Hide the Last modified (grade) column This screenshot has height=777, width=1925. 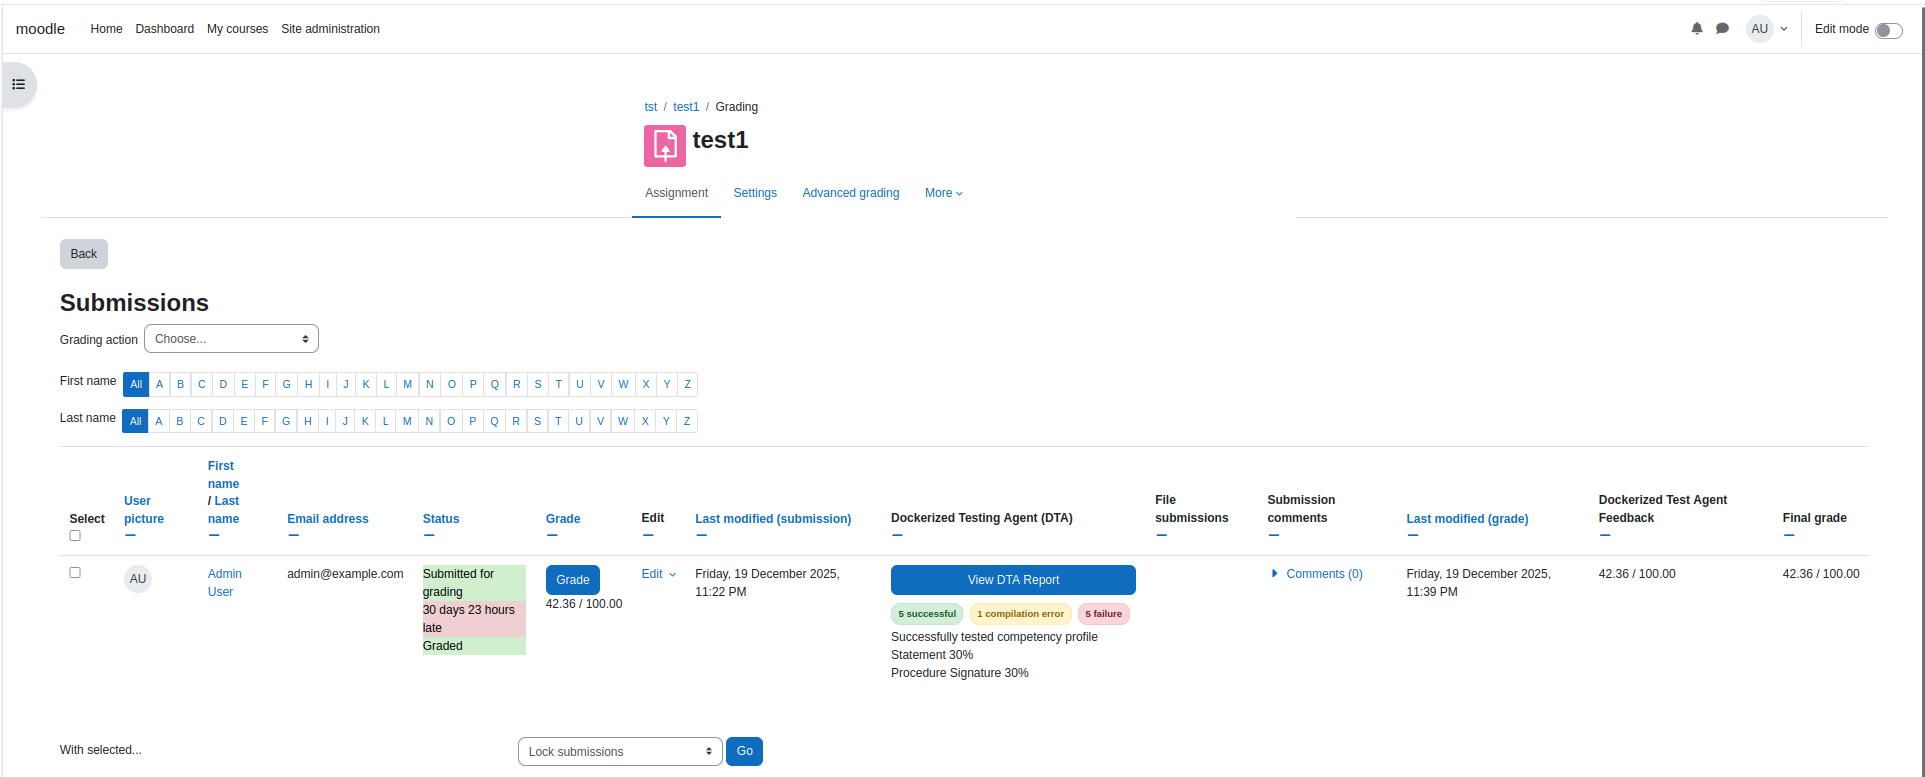[x=1412, y=536]
